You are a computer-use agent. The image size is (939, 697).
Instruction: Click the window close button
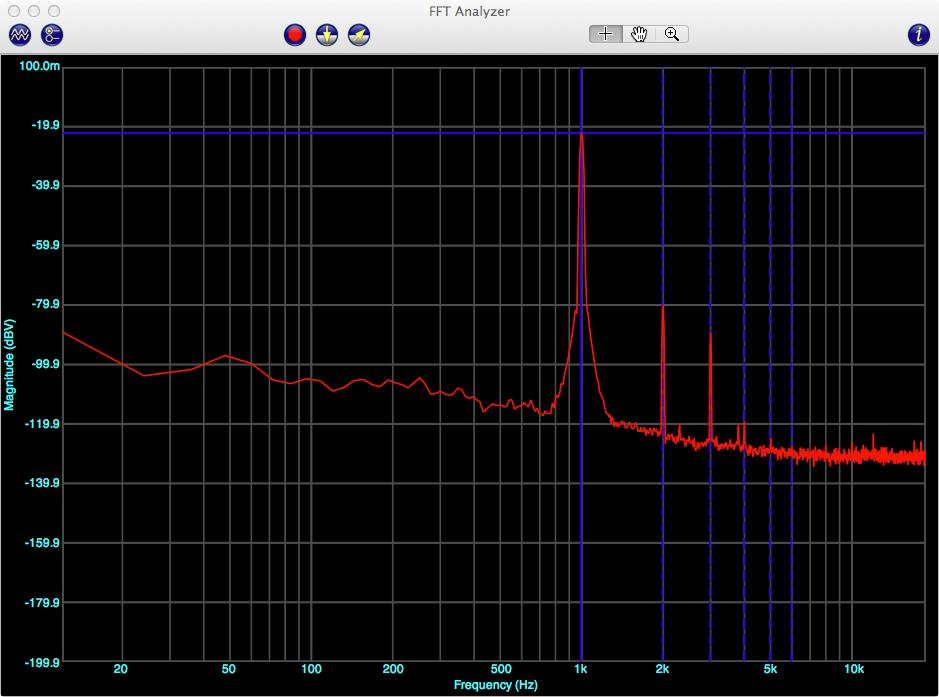point(14,11)
